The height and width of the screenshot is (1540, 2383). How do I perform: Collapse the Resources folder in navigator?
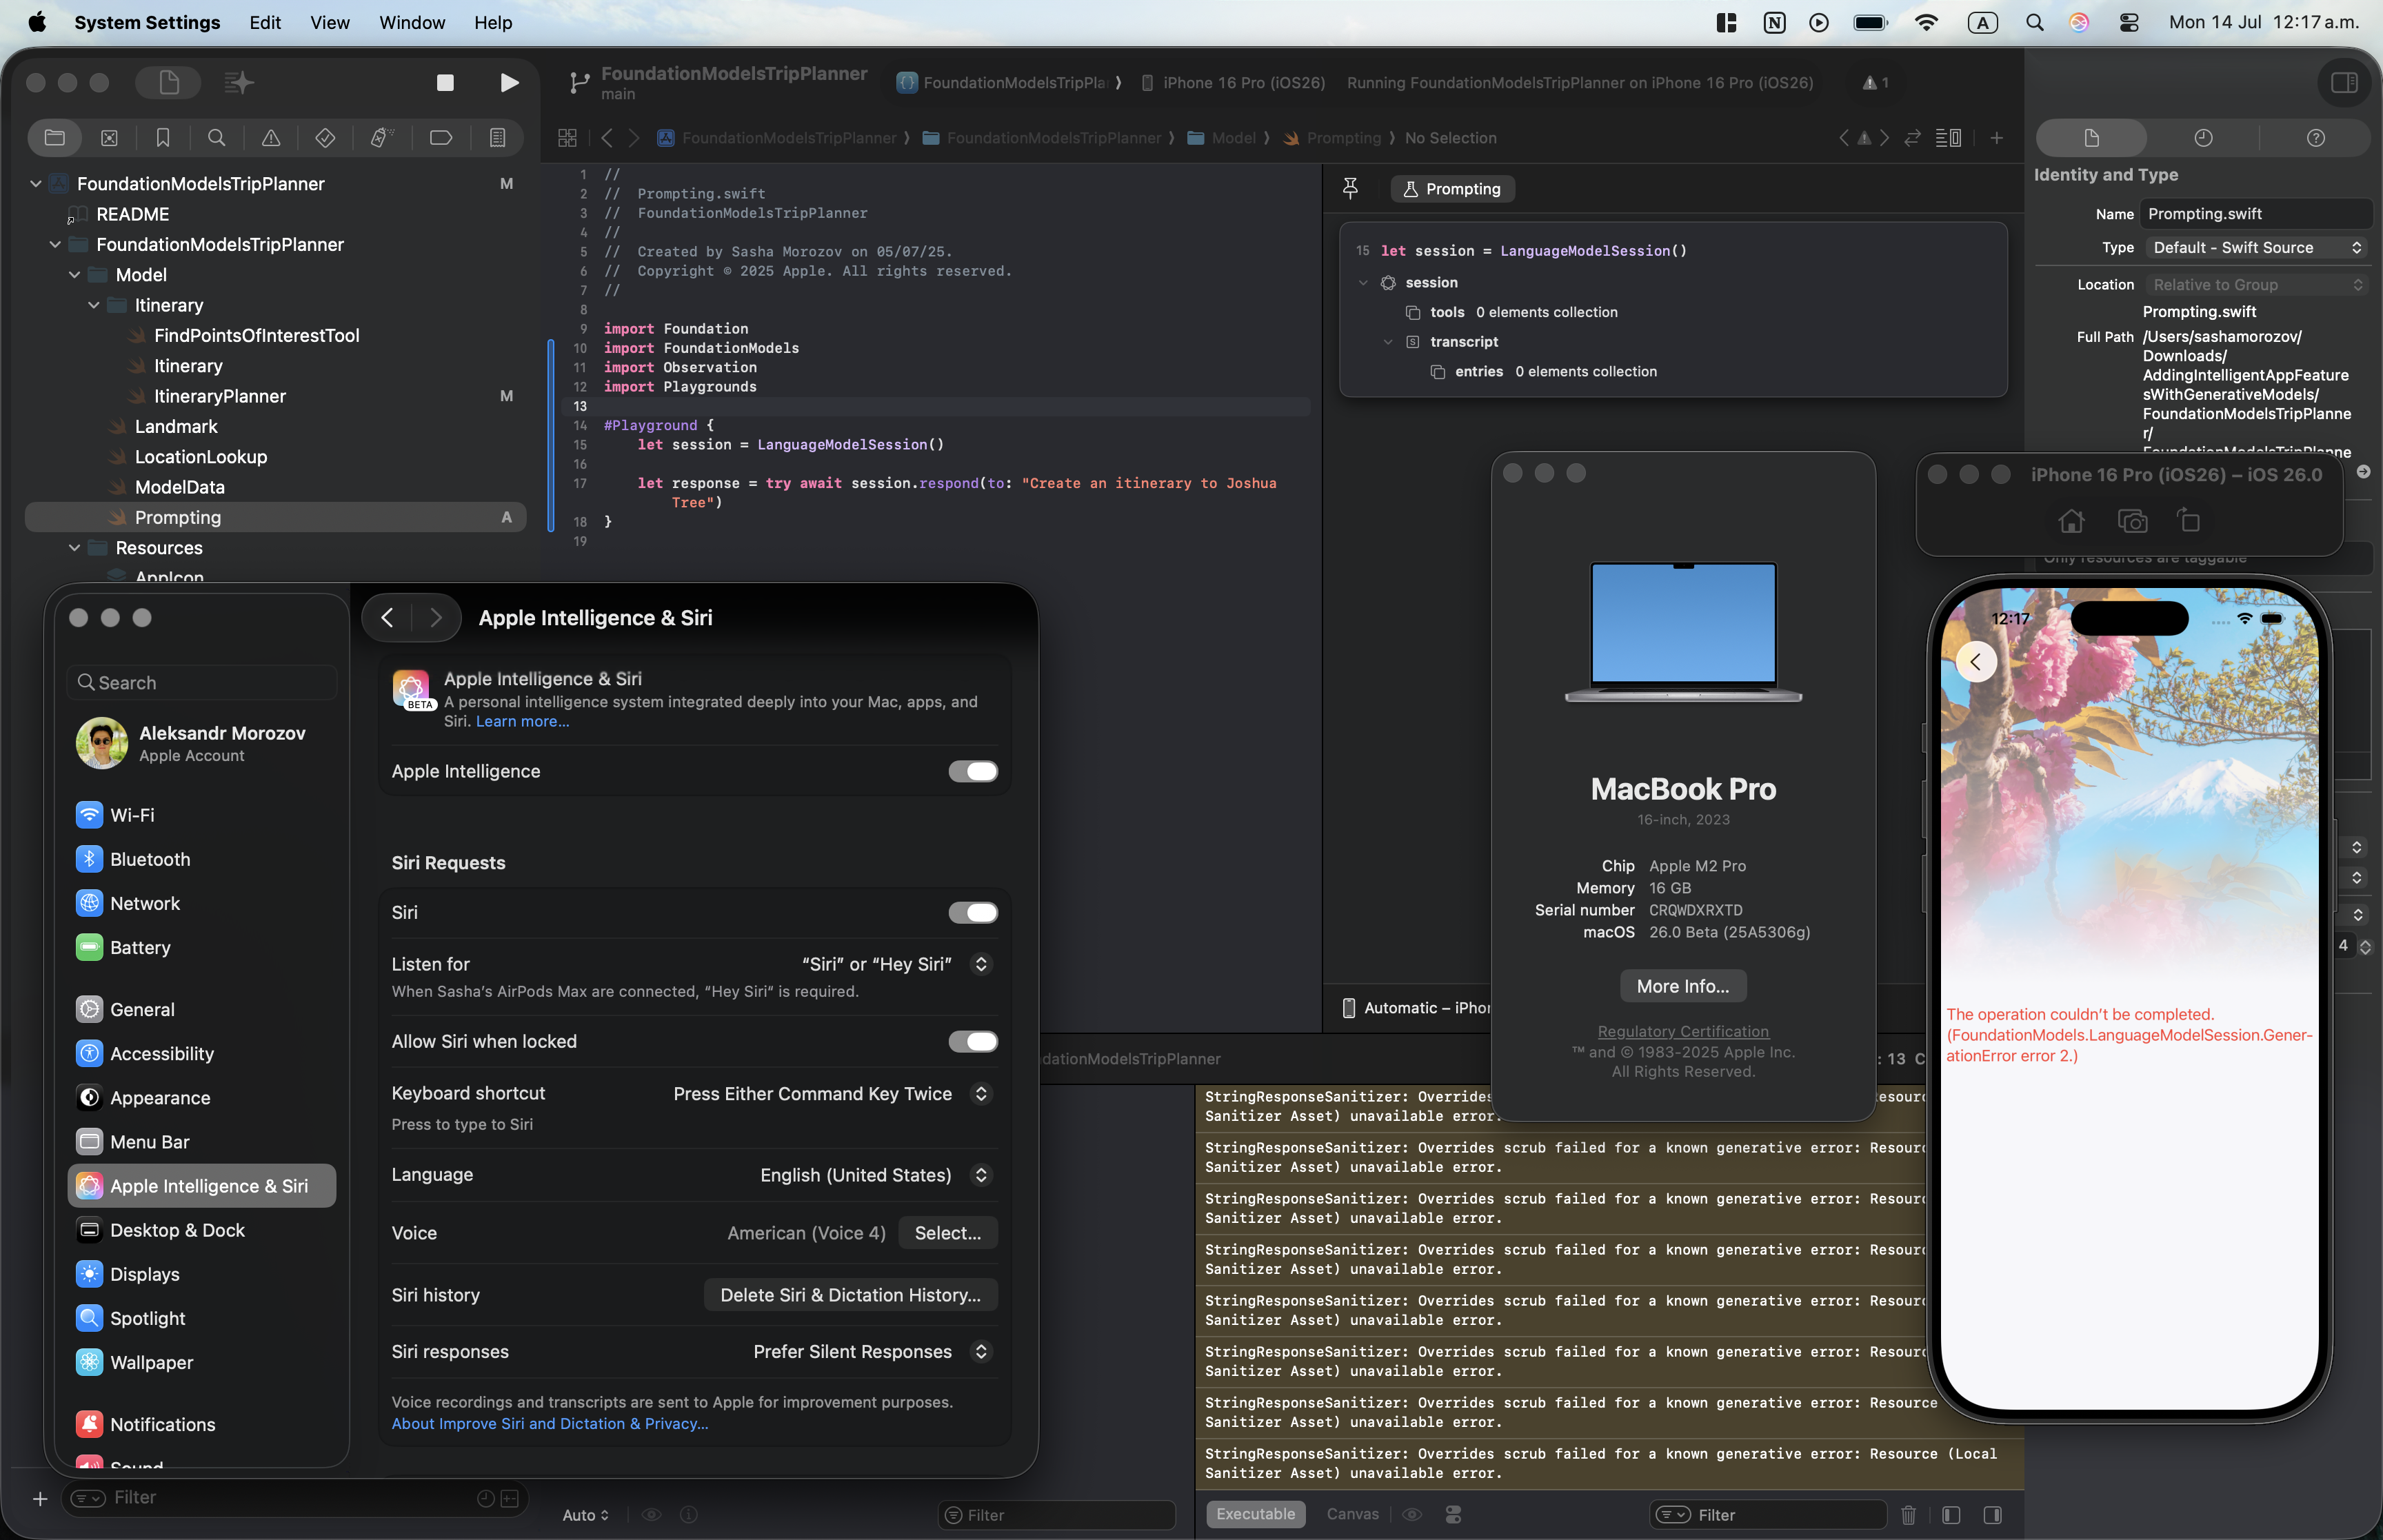[74, 548]
